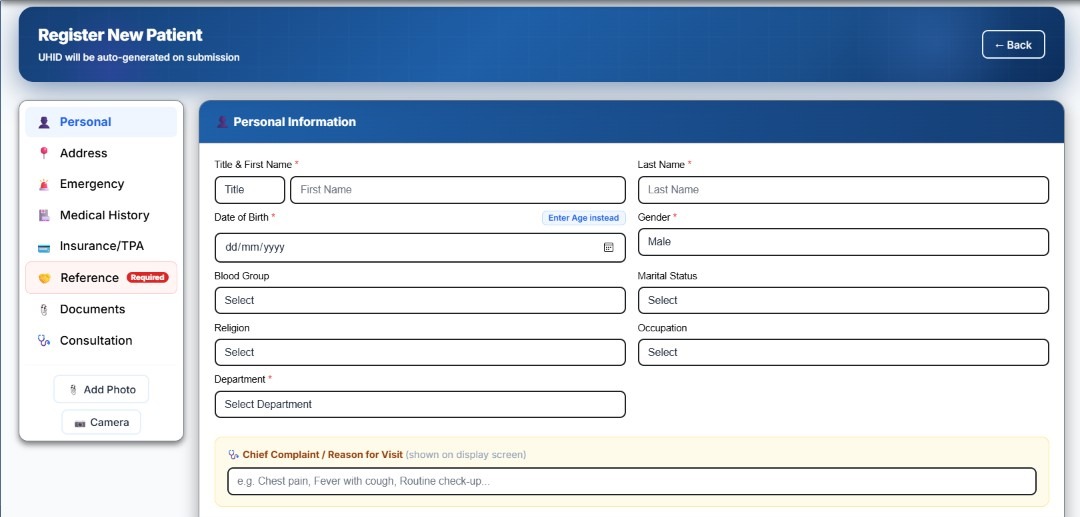Click 'UHID will be auto-generated on submission' text
Viewport: 1080px width, 517px height.
tap(139, 58)
